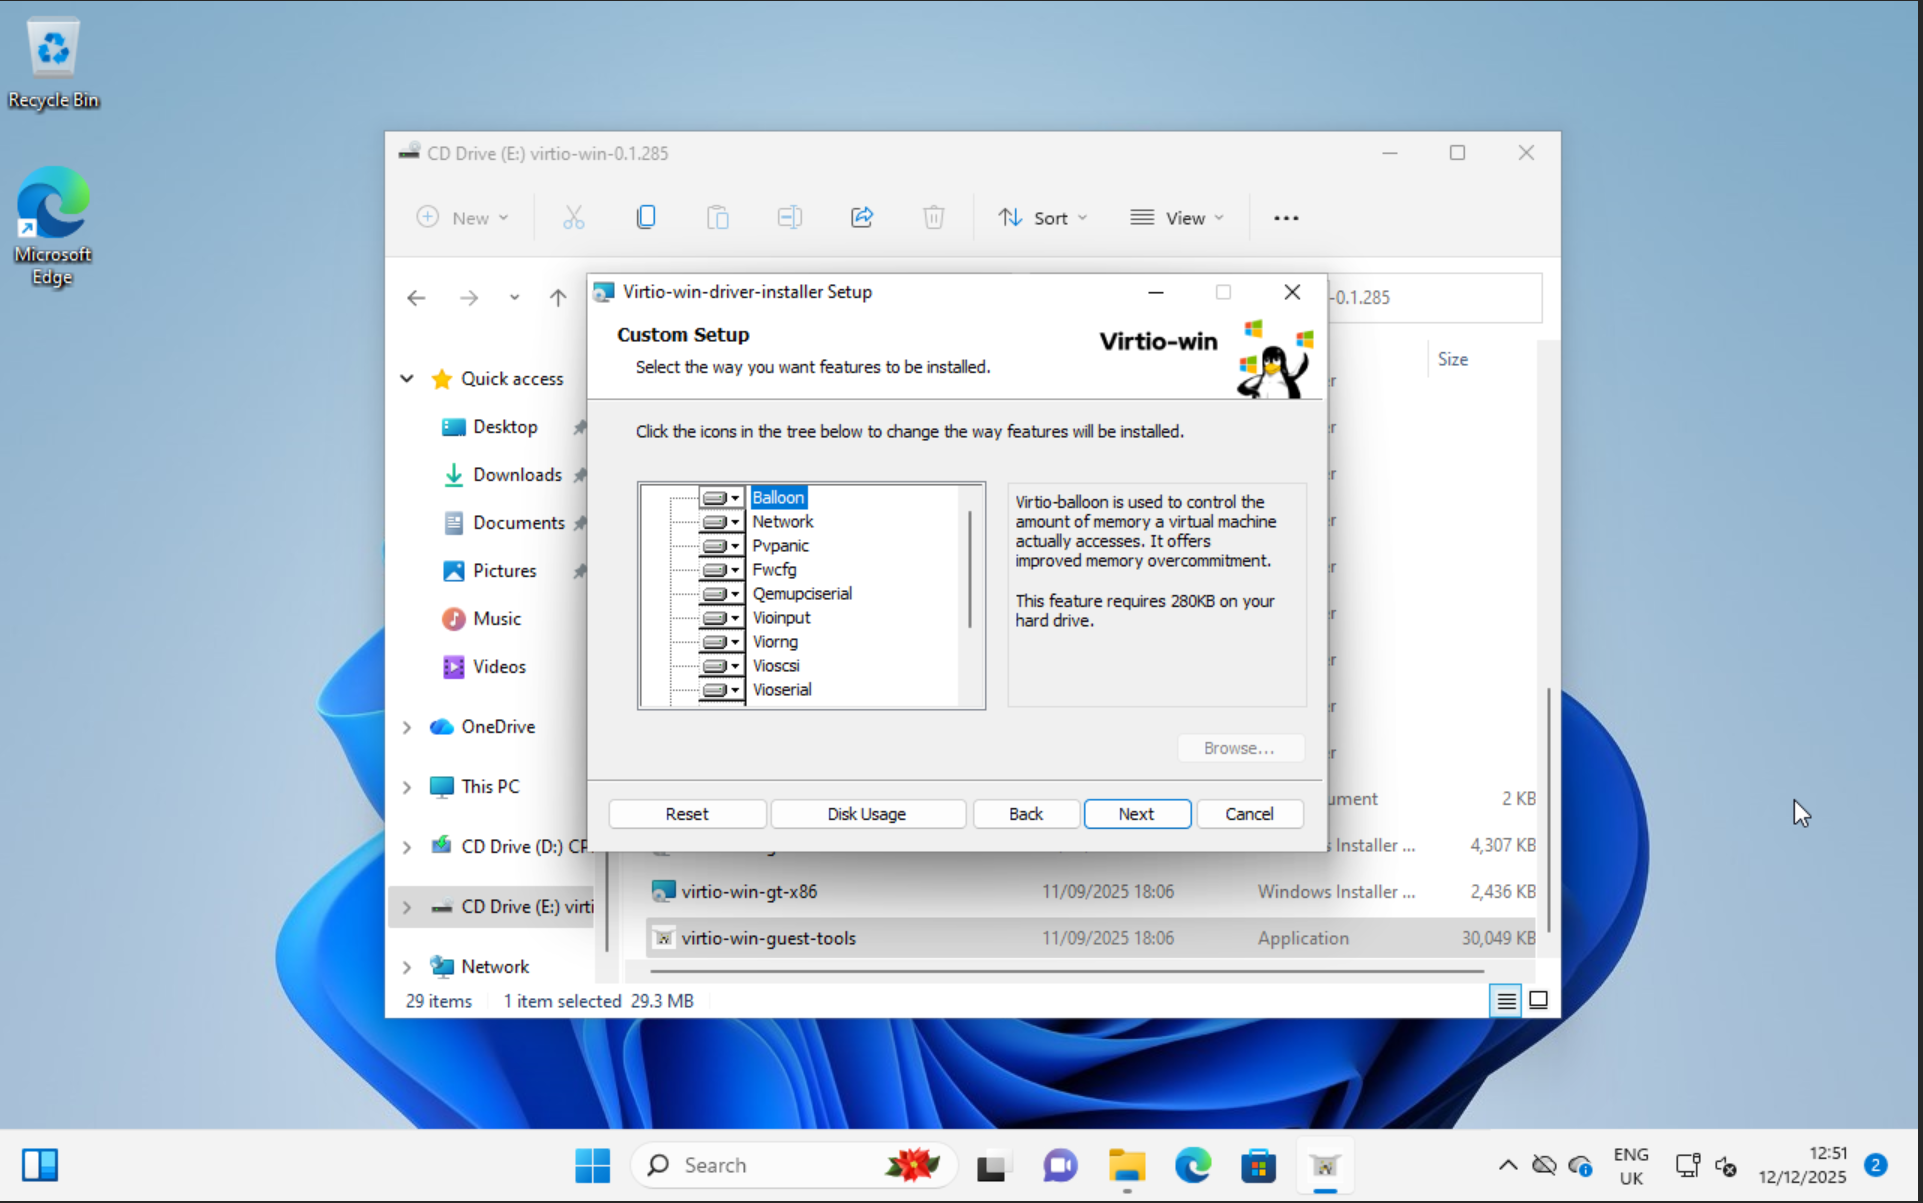Click the Reset button in setup
Viewport: 1923px width, 1203px height.
click(x=687, y=814)
